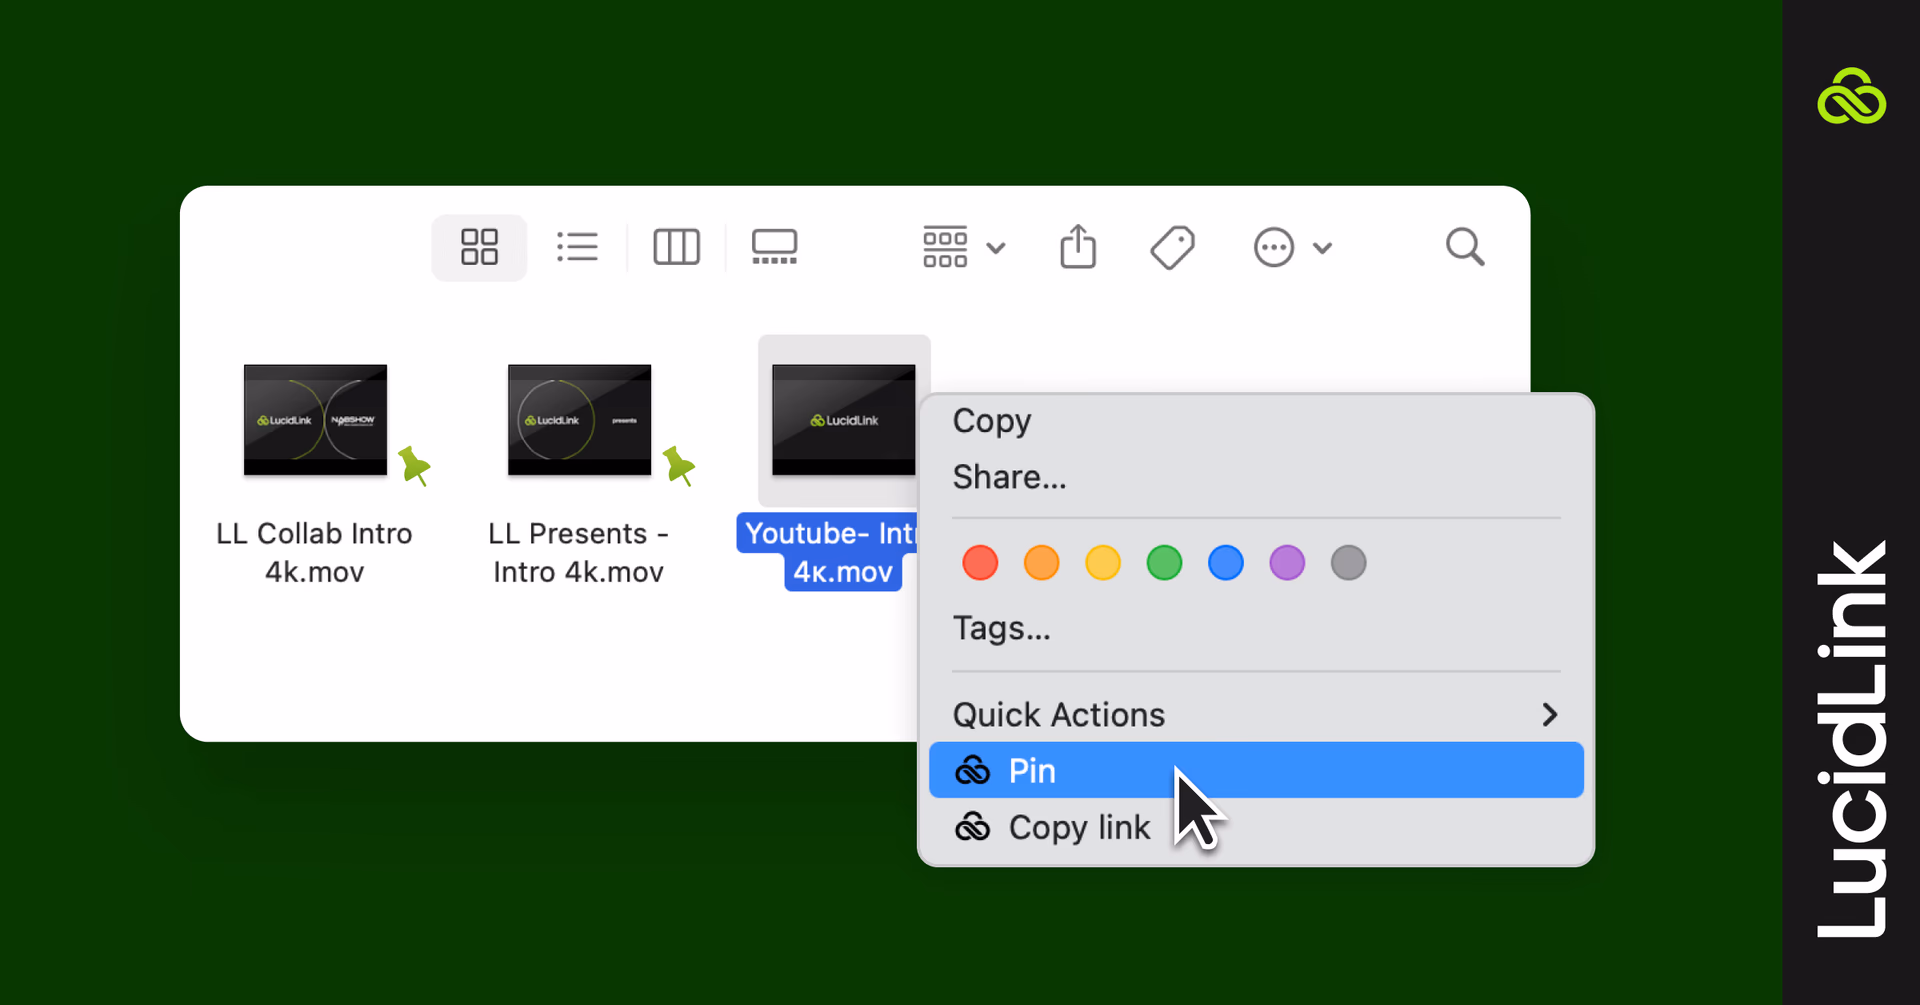The image size is (1920, 1005).
Task: Click the pin badge on LL Presents file
Action: 679,465
